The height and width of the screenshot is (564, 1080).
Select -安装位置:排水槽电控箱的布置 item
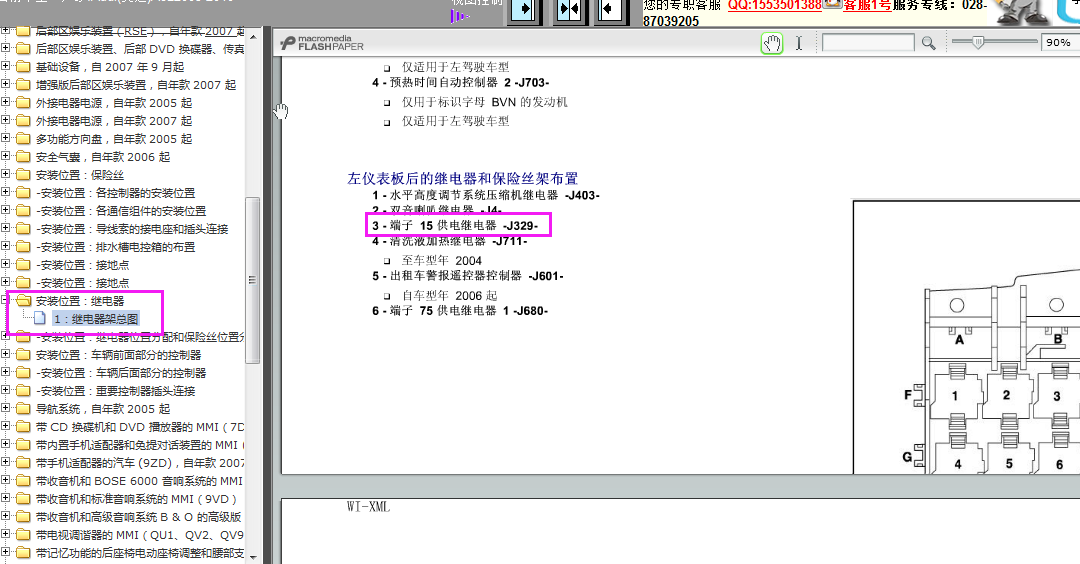point(116,247)
